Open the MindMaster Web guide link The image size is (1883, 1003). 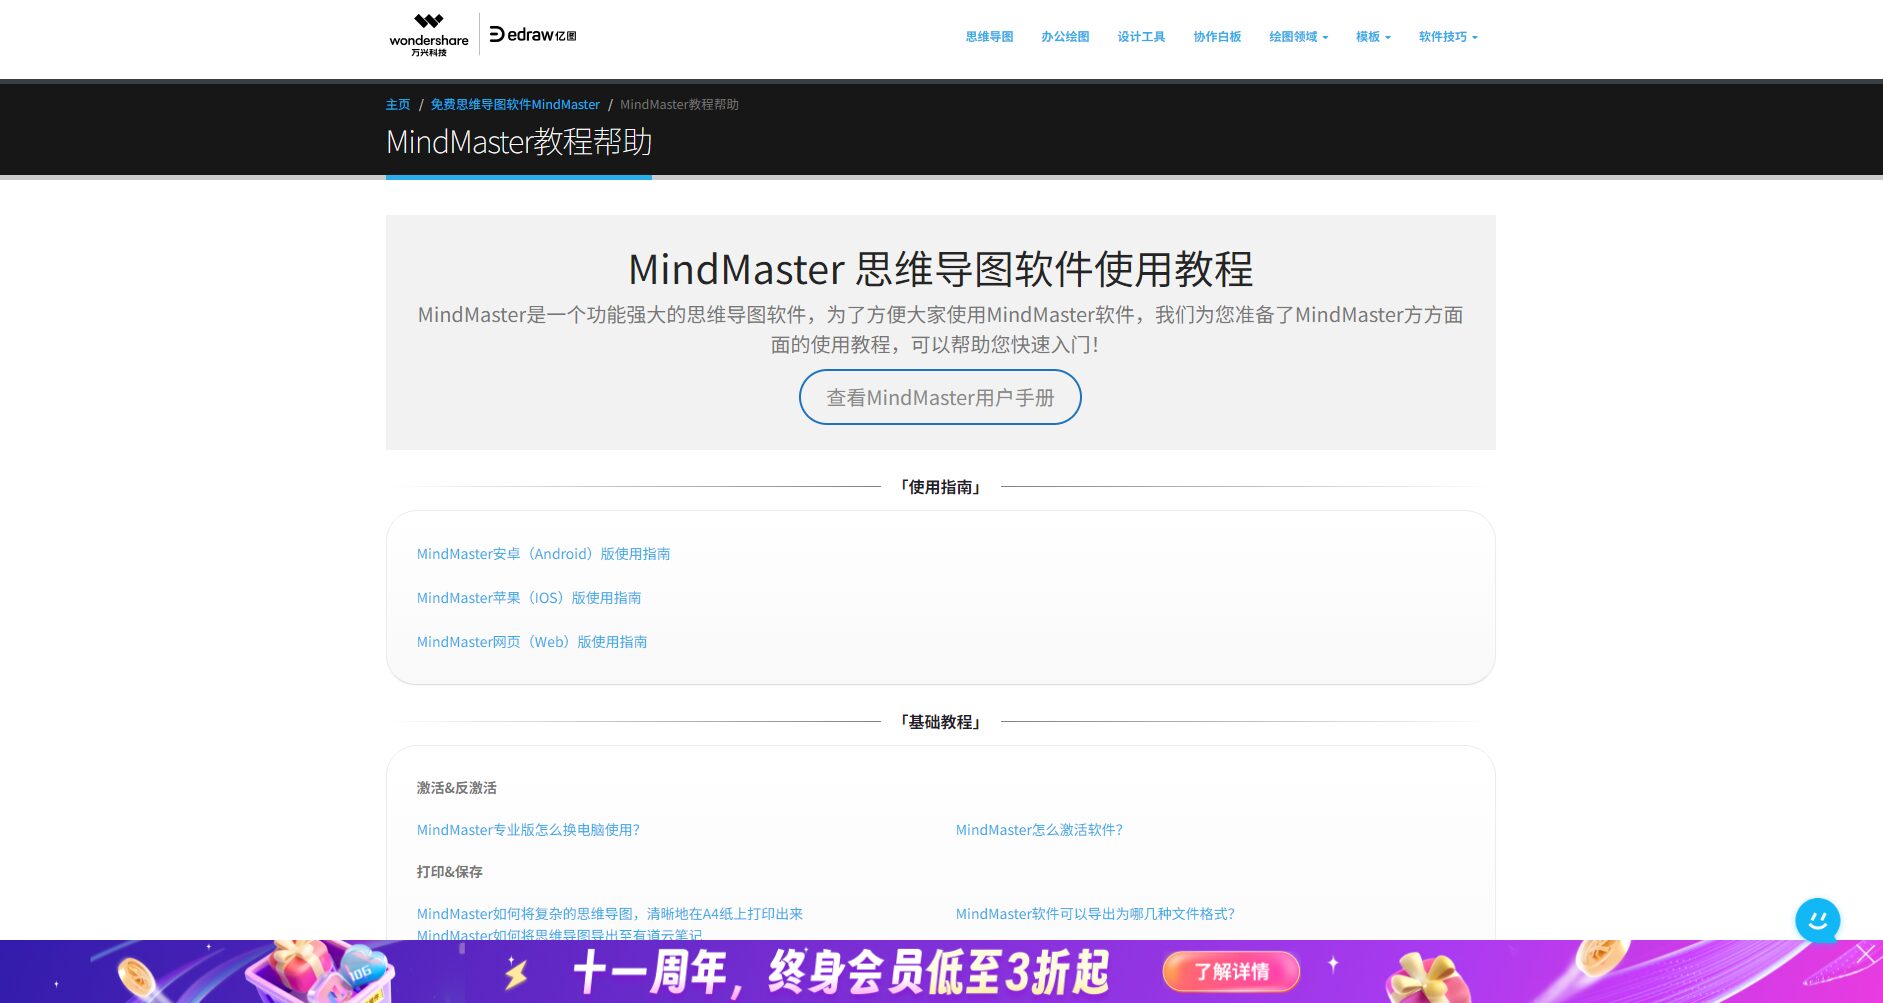point(532,642)
